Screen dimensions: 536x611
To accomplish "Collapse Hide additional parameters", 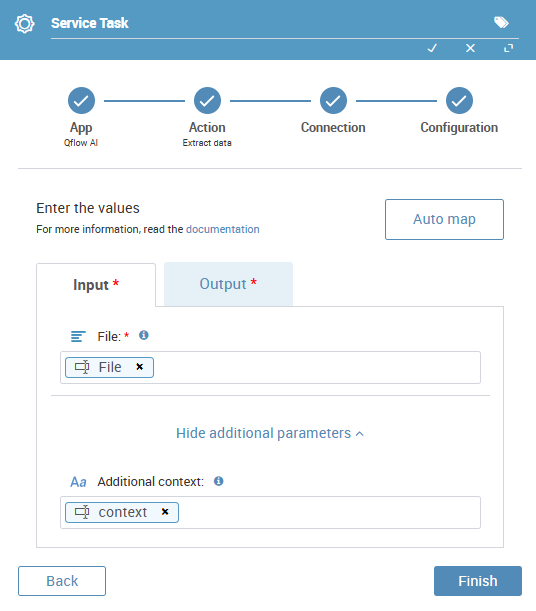I will point(270,433).
